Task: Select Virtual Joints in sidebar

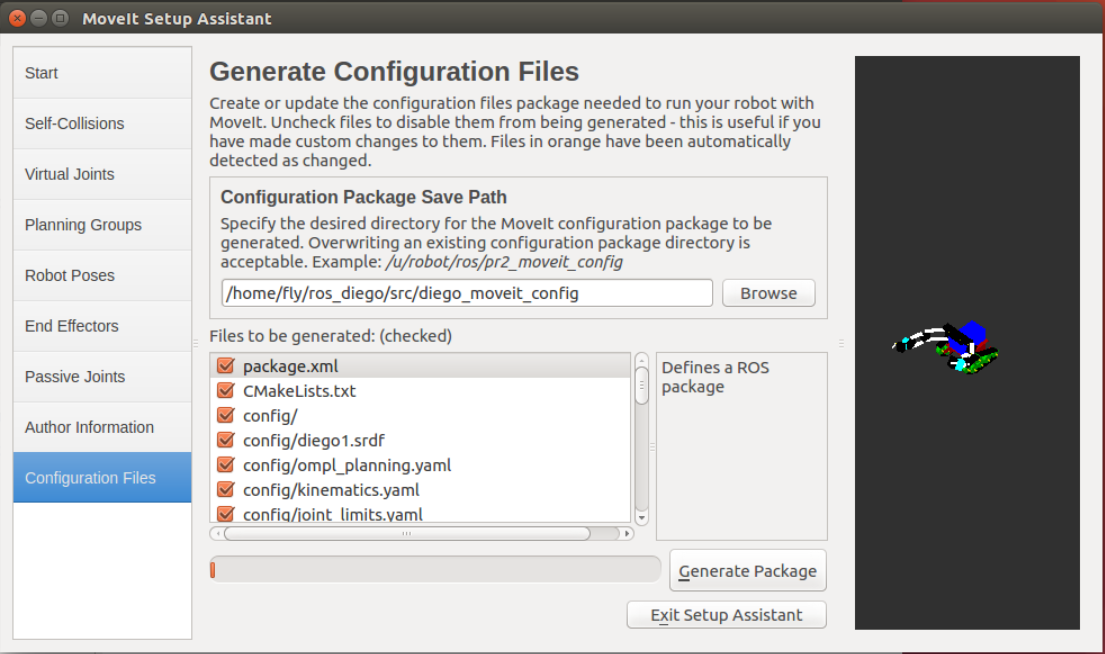Action: pyautogui.click(x=102, y=174)
